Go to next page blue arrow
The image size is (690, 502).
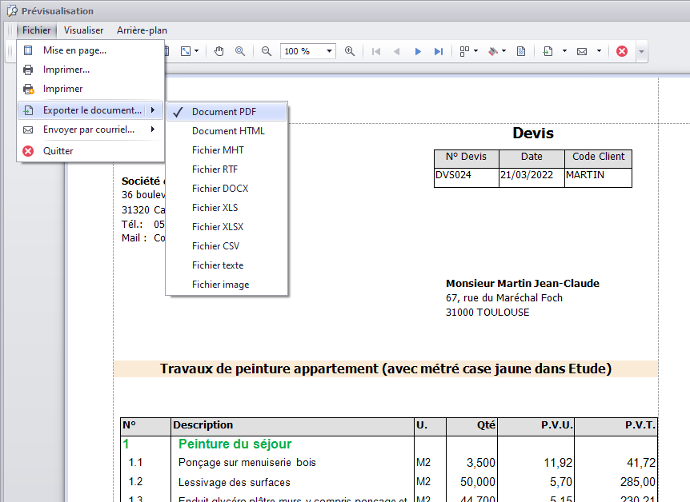(418, 51)
